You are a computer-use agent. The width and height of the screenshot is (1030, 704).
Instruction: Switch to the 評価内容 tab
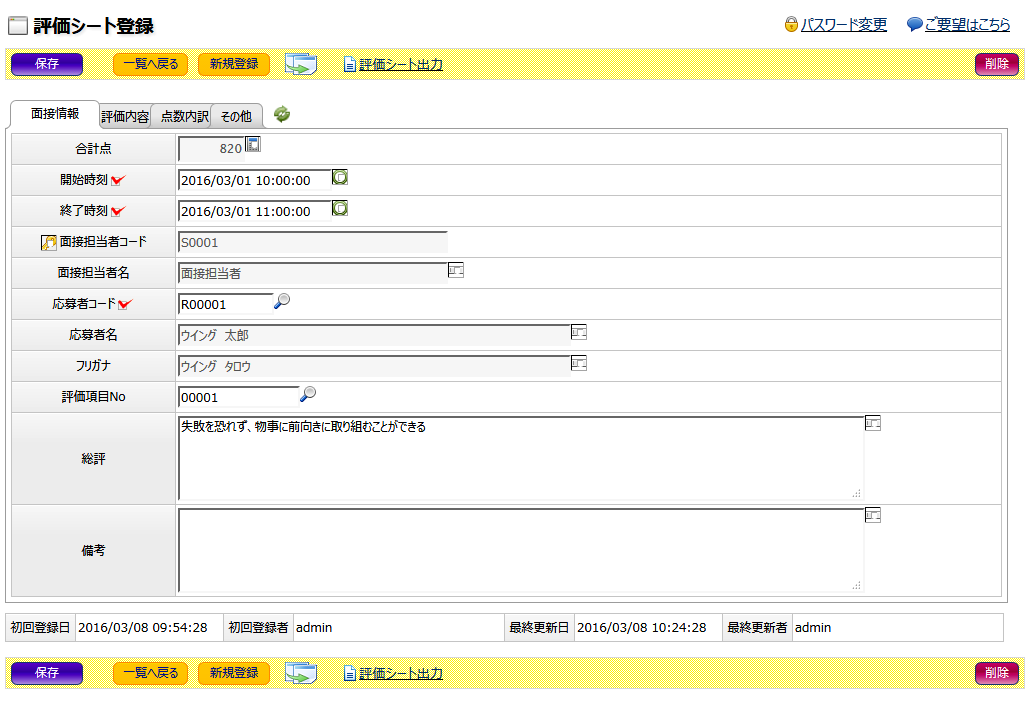click(x=125, y=117)
